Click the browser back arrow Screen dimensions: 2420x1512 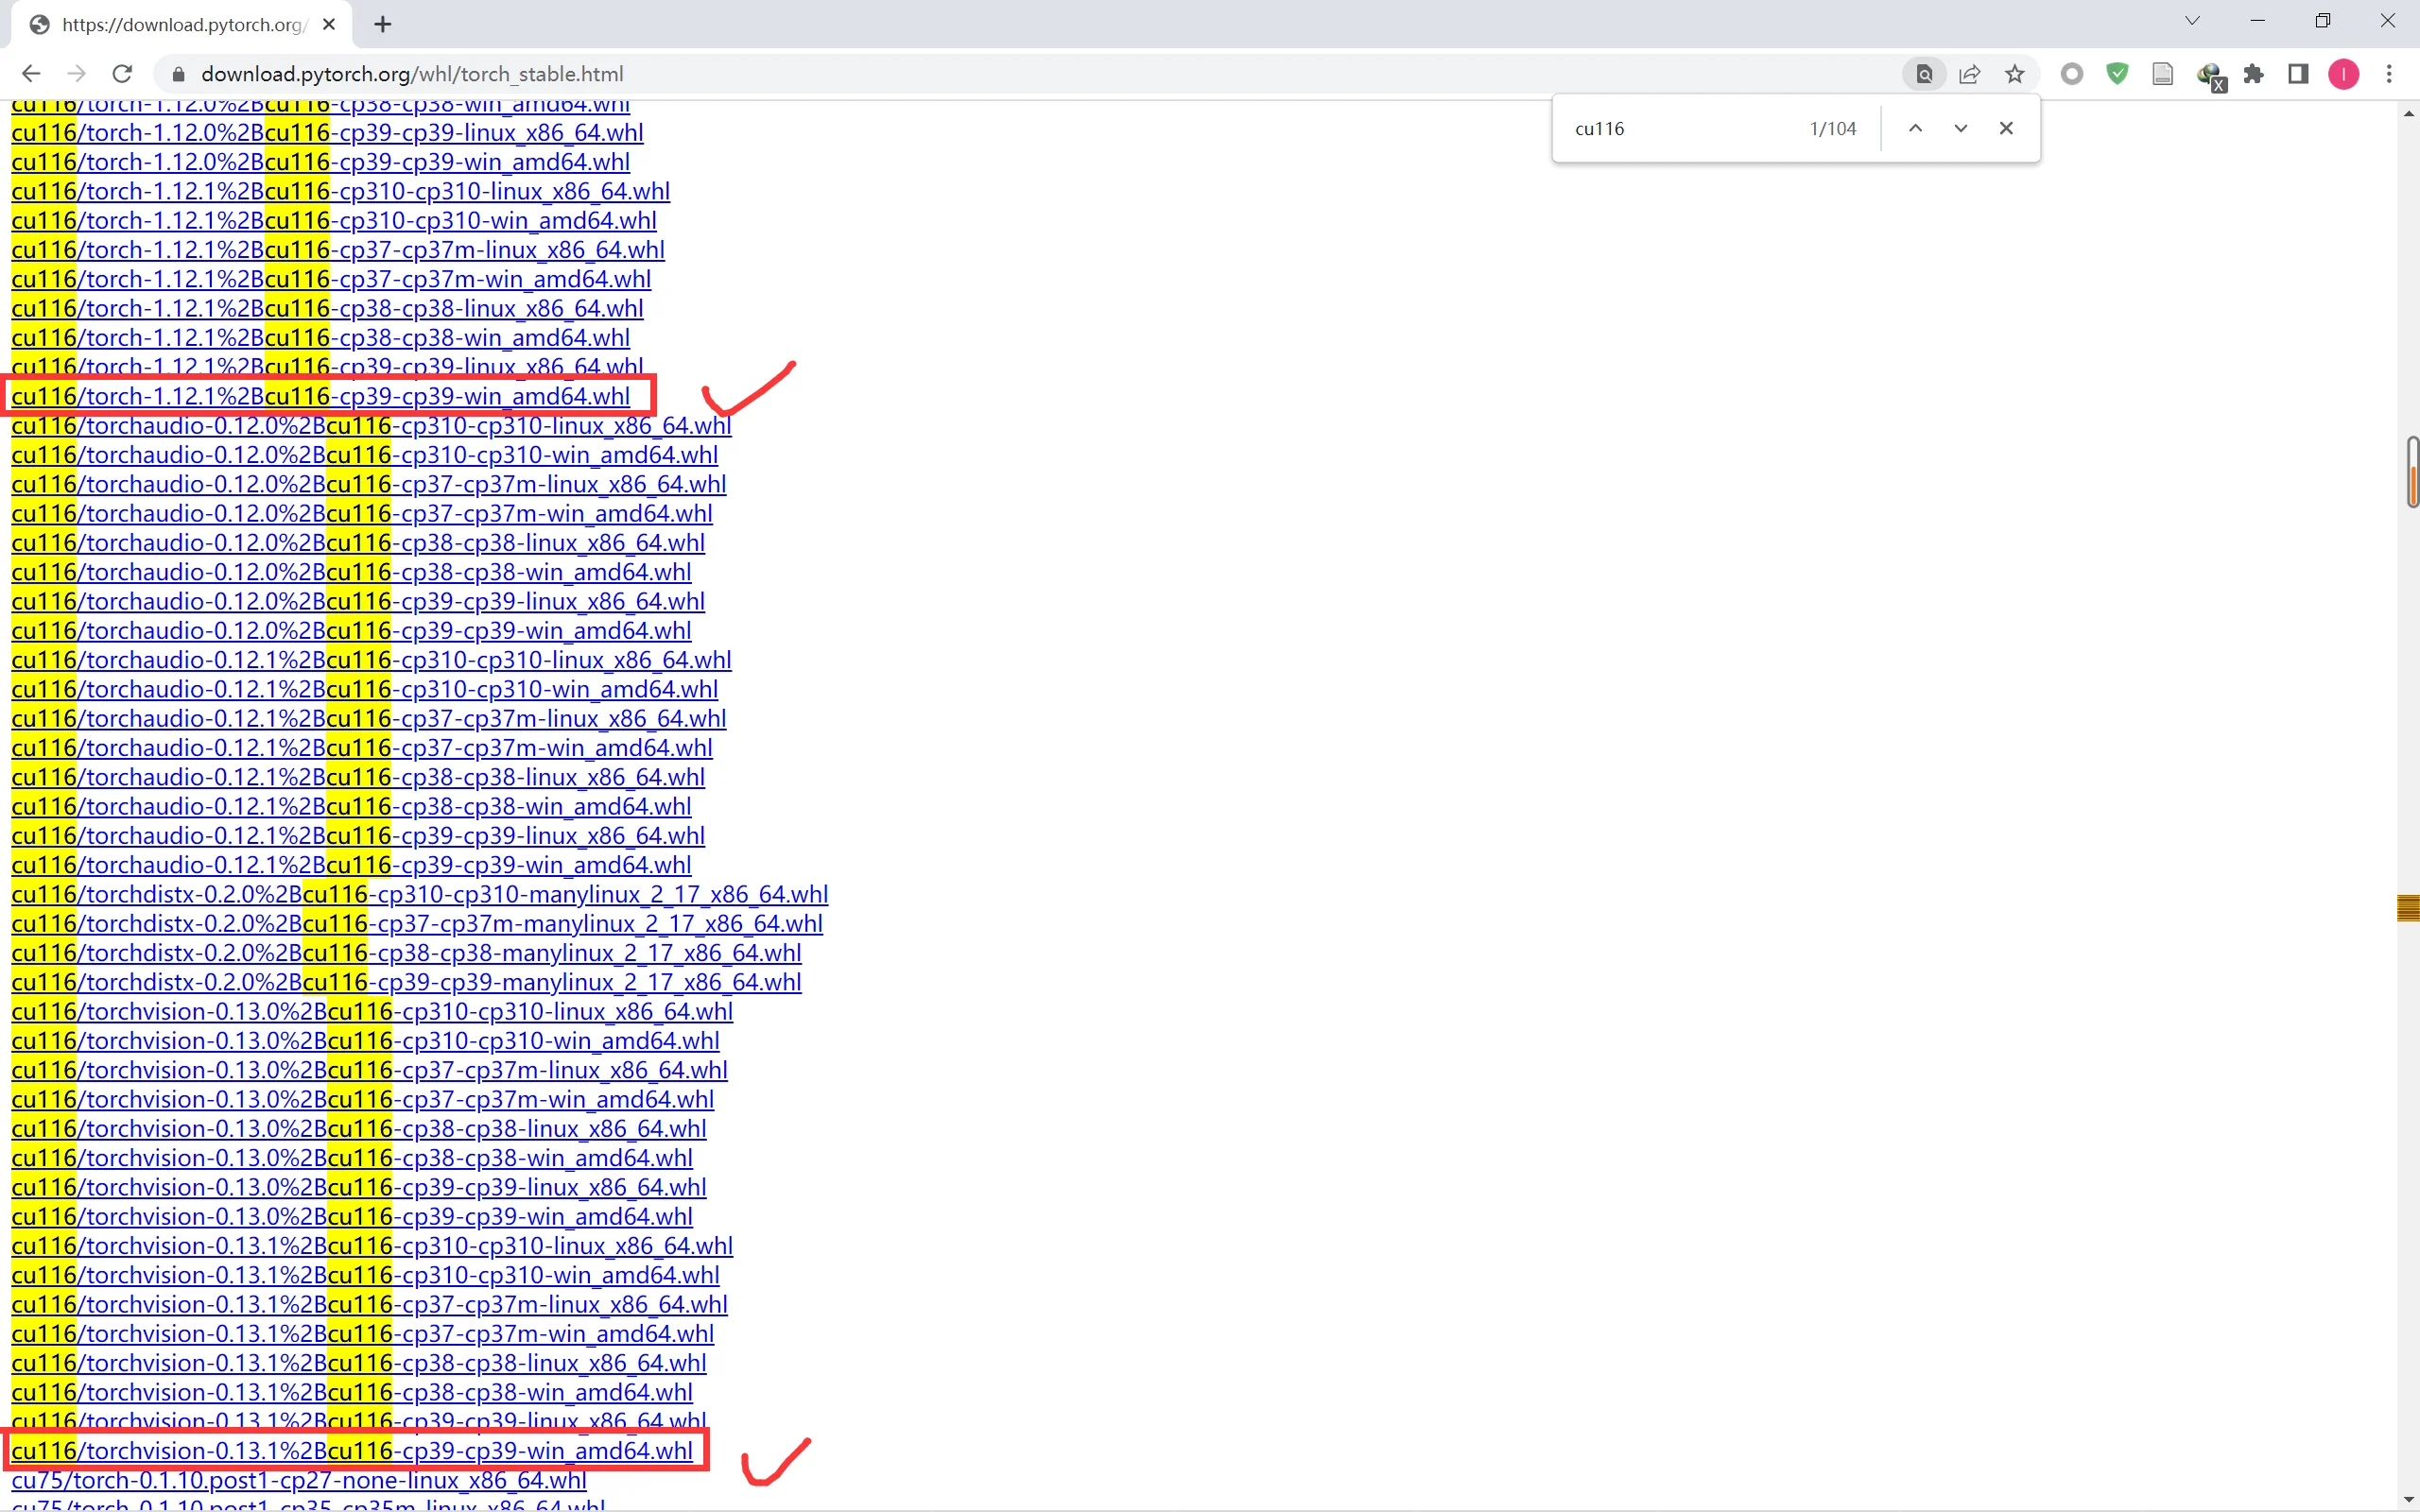click(31, 74)
